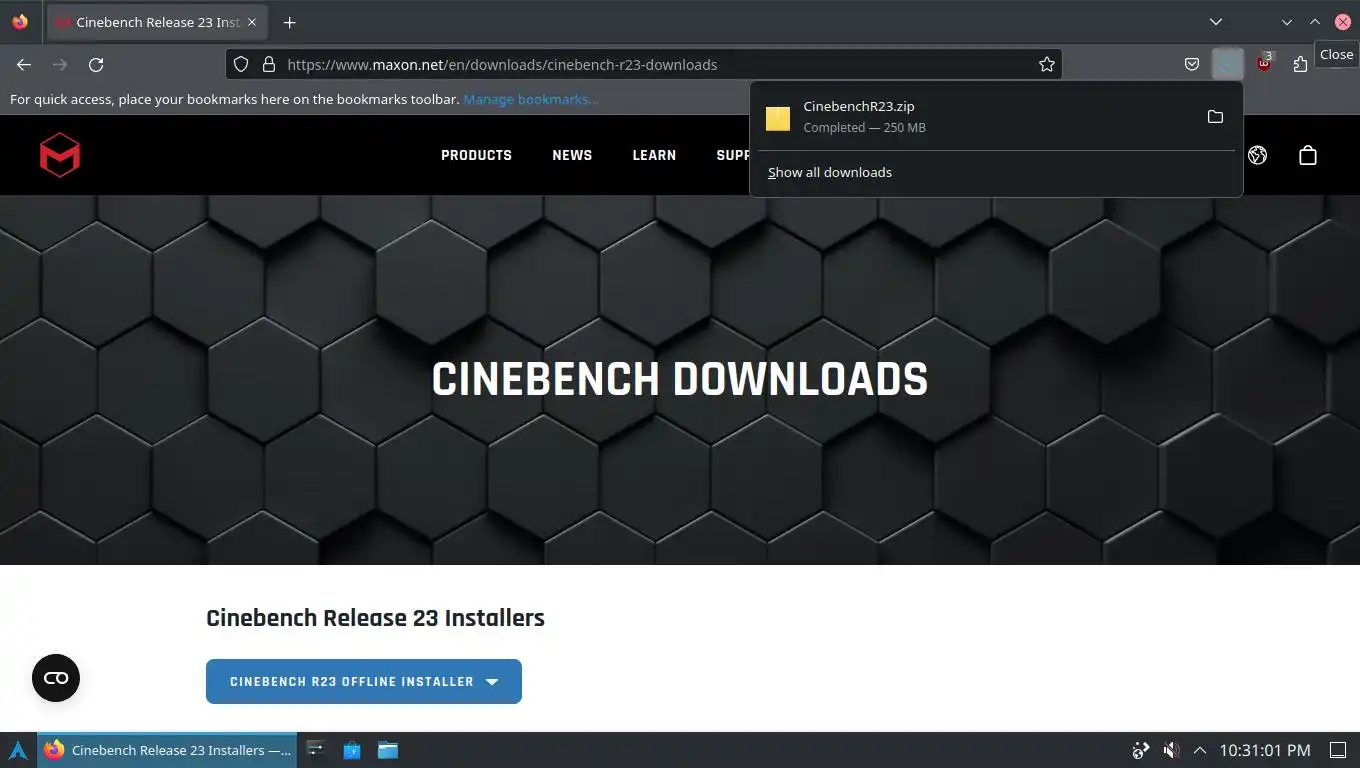Select the Cinebench Release 23 browser tab
This screenshot has height=768, width=1360.
tap(156, 22)
